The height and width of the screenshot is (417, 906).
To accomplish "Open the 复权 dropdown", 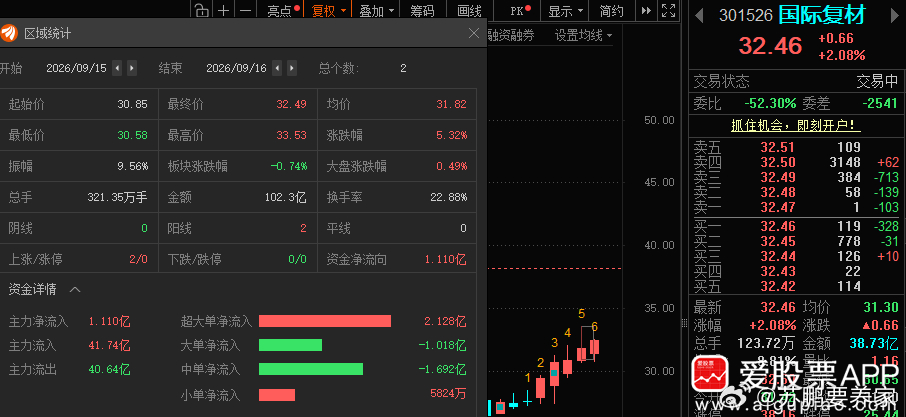I will pos(329,10).
